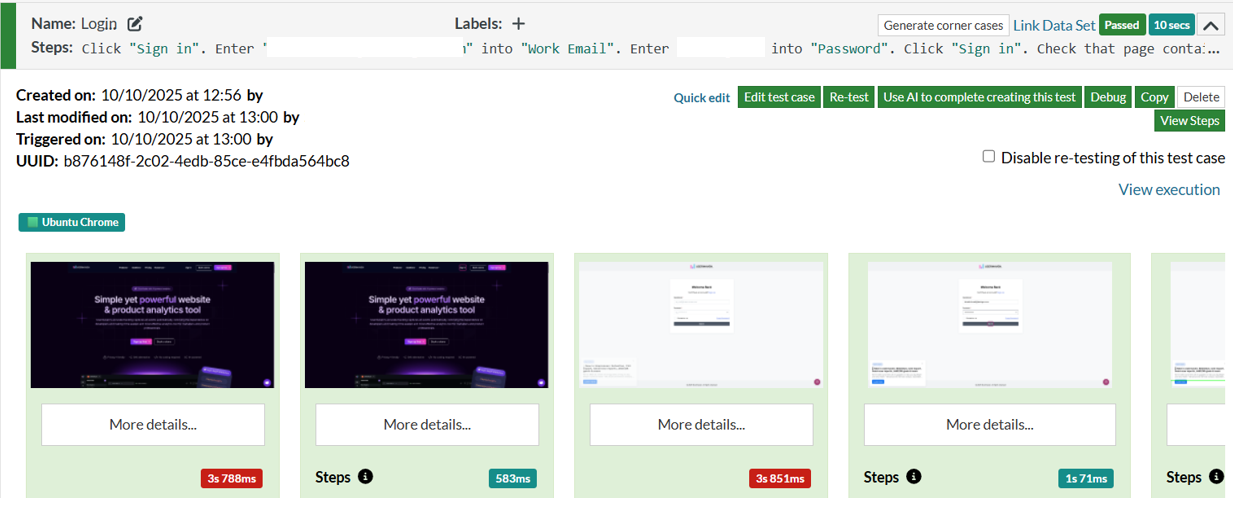Viewport: 1233px width, 505px height.
Task: Collapse the test case with chevron button
Action: tap(1210, 26)
